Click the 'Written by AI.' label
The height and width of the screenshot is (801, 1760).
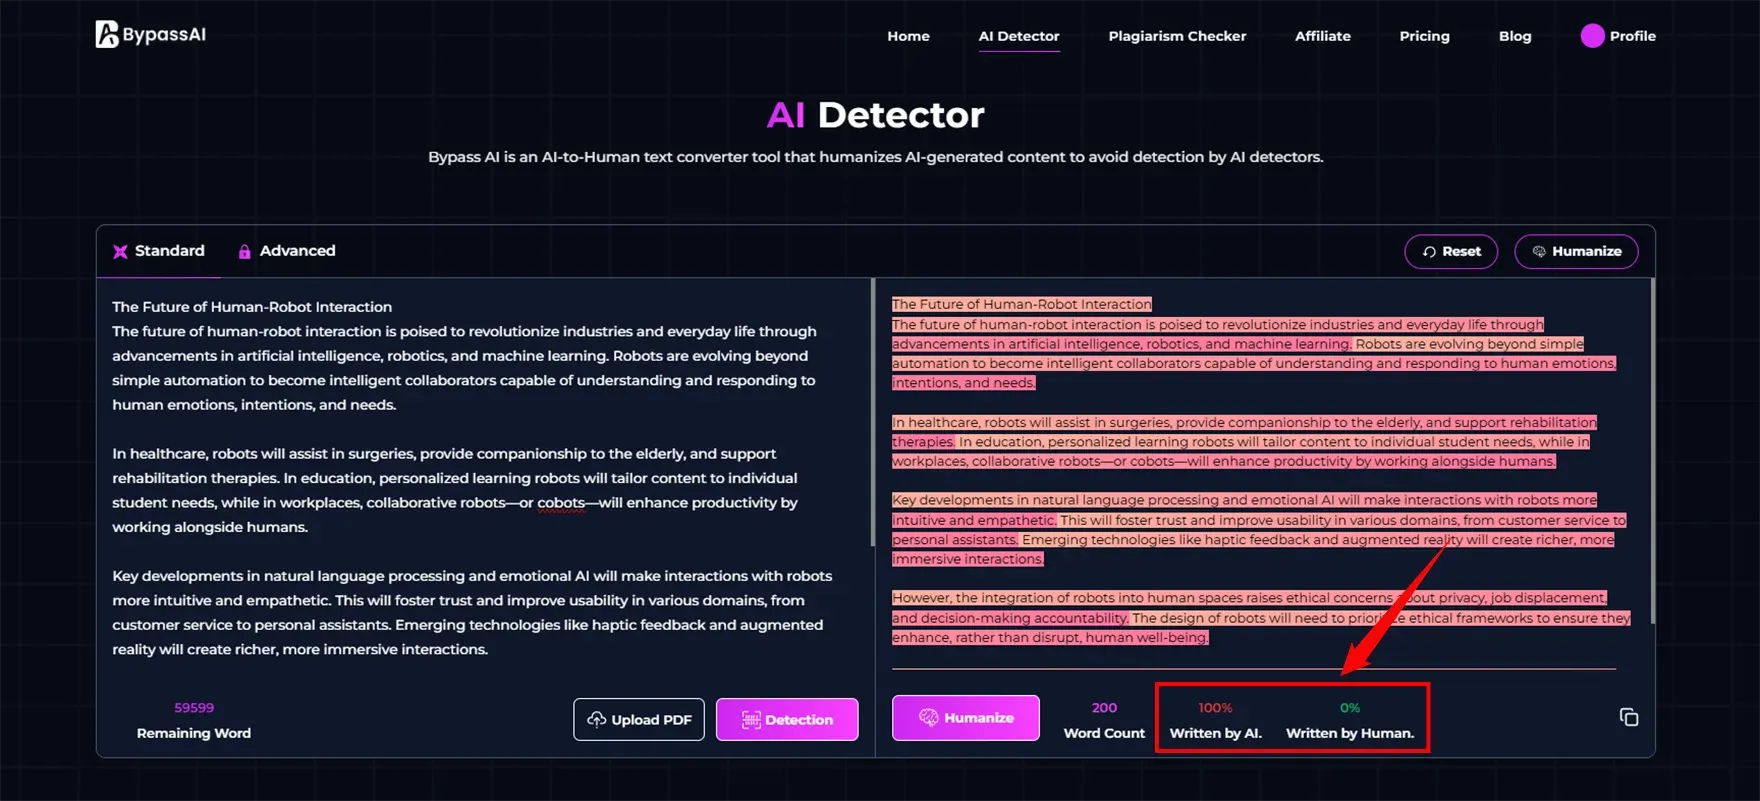point(1216,733)
